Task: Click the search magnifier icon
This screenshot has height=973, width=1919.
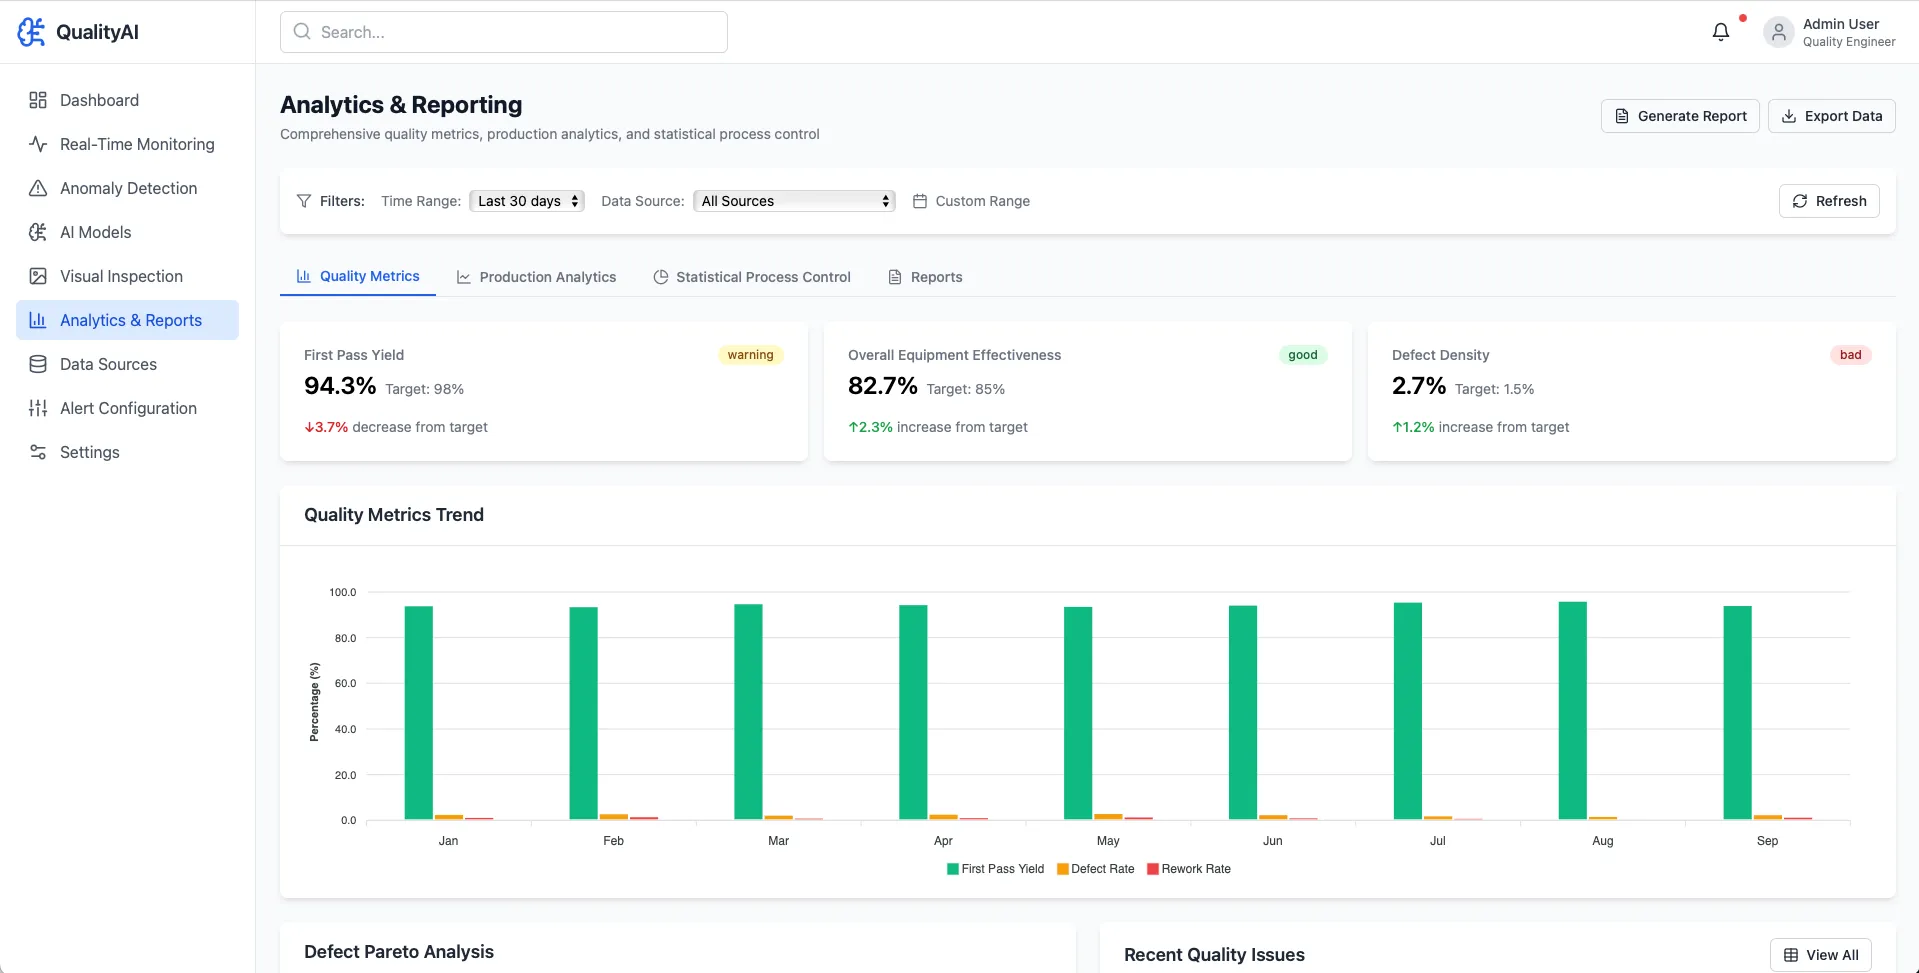Action: 302,32
